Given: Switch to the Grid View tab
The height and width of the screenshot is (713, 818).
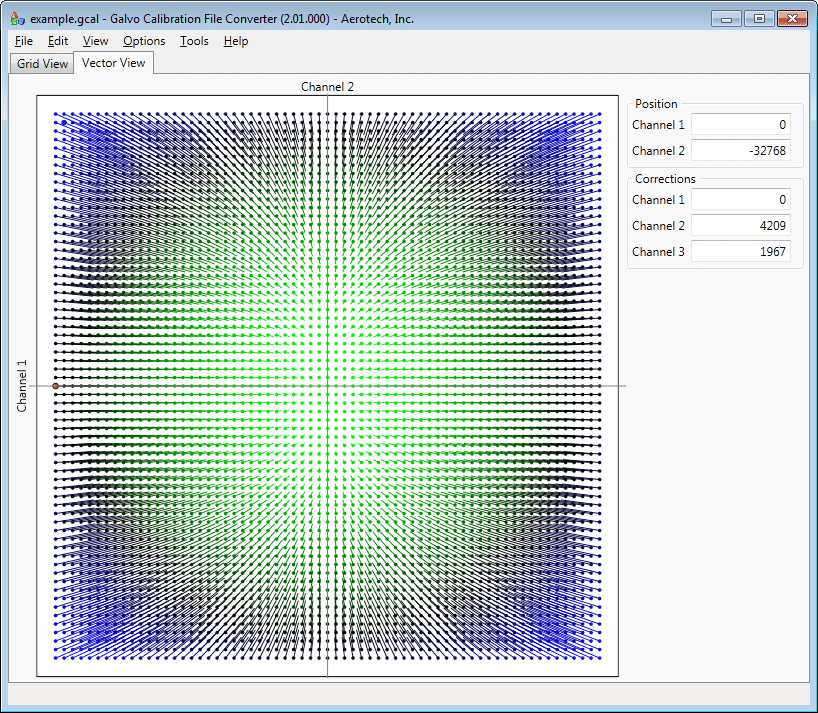Looking at the screenshot, I should click(42, 64).
